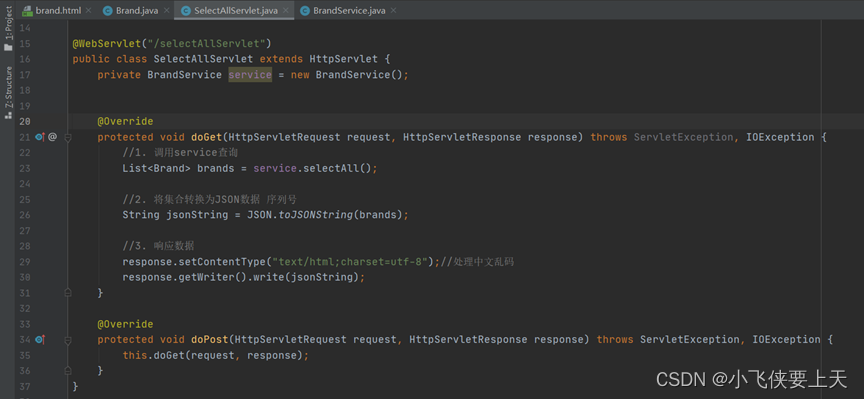Click the toJSONString method call
Image resolution: width=864 pixels, height=399 pixels.
pyautogui.click(x=316, y=215)
